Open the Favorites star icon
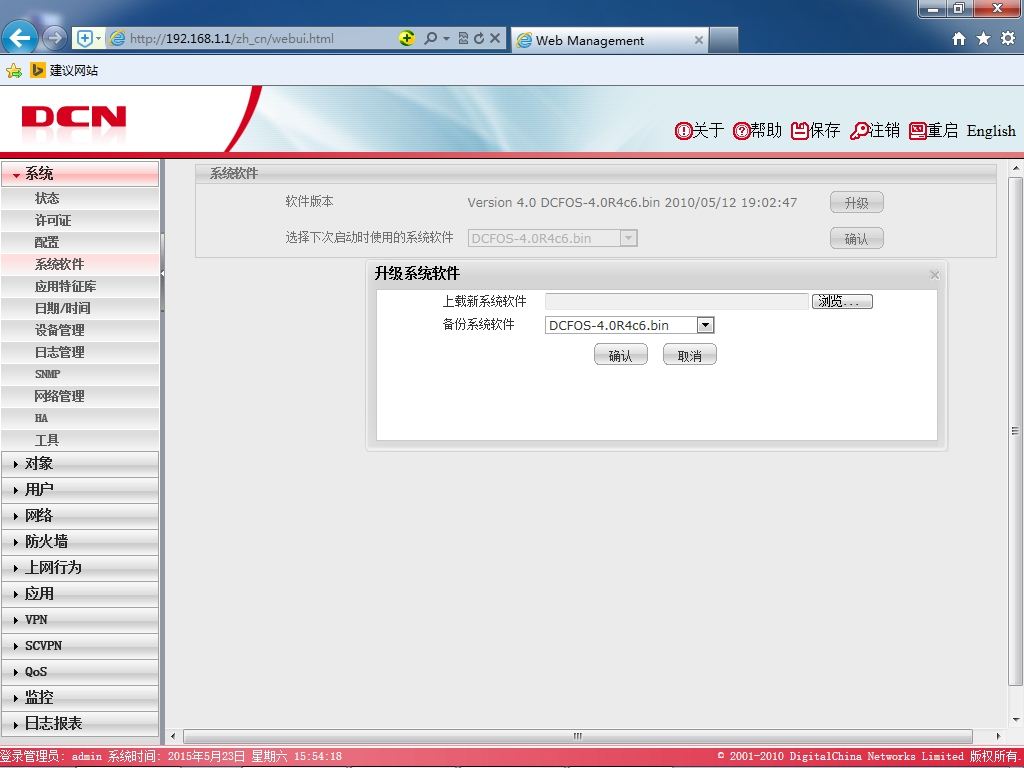Screen dimensions: 1024x768 (x=984, y=39)
